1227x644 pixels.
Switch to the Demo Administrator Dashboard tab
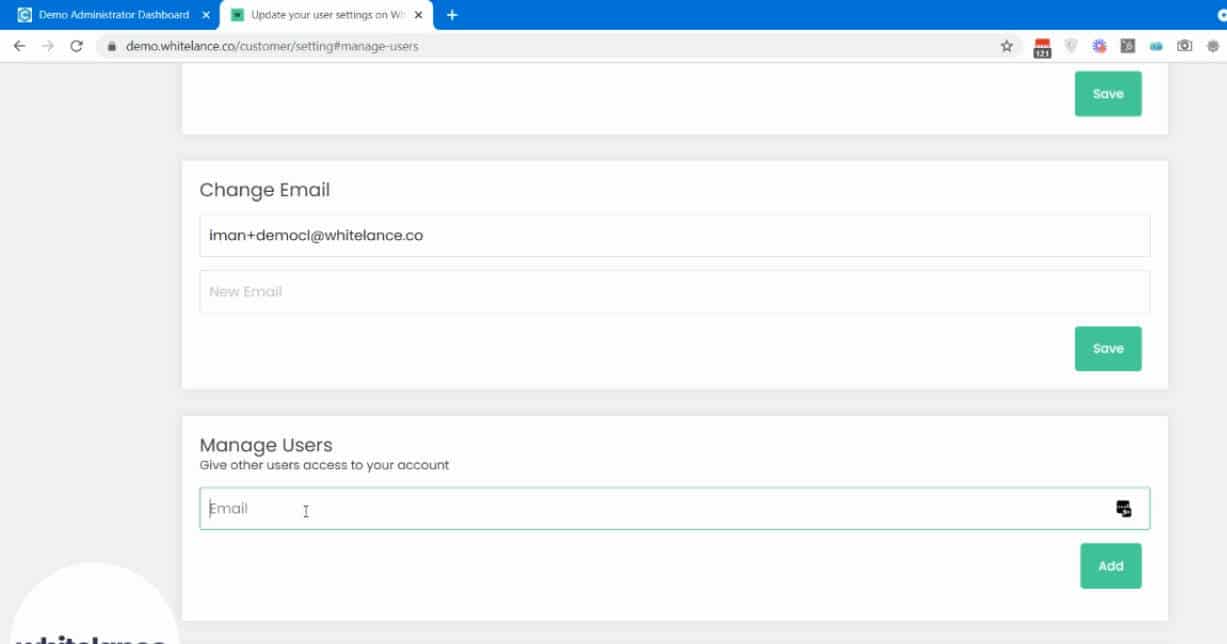point(115,15)
